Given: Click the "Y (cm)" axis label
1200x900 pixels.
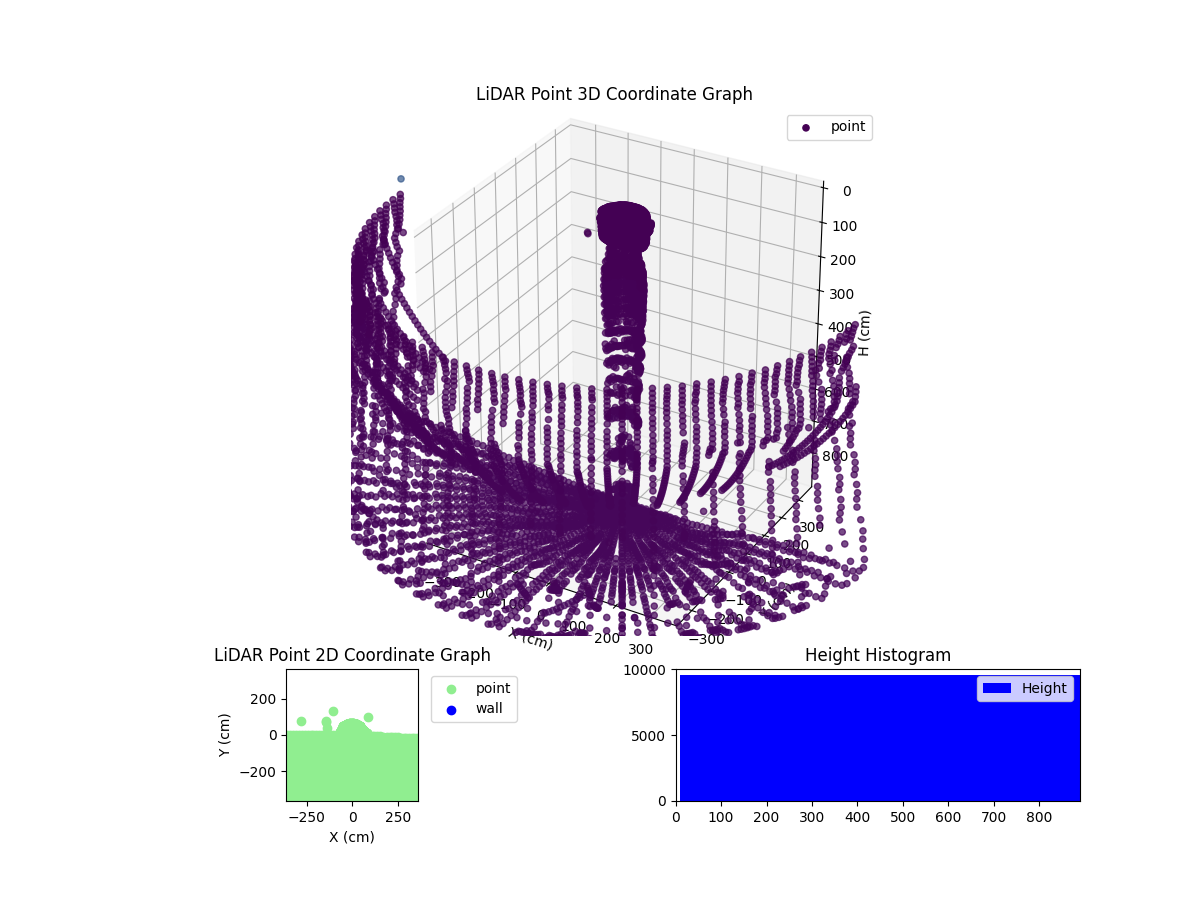Looking at the screenshot, I should (226, 735).
